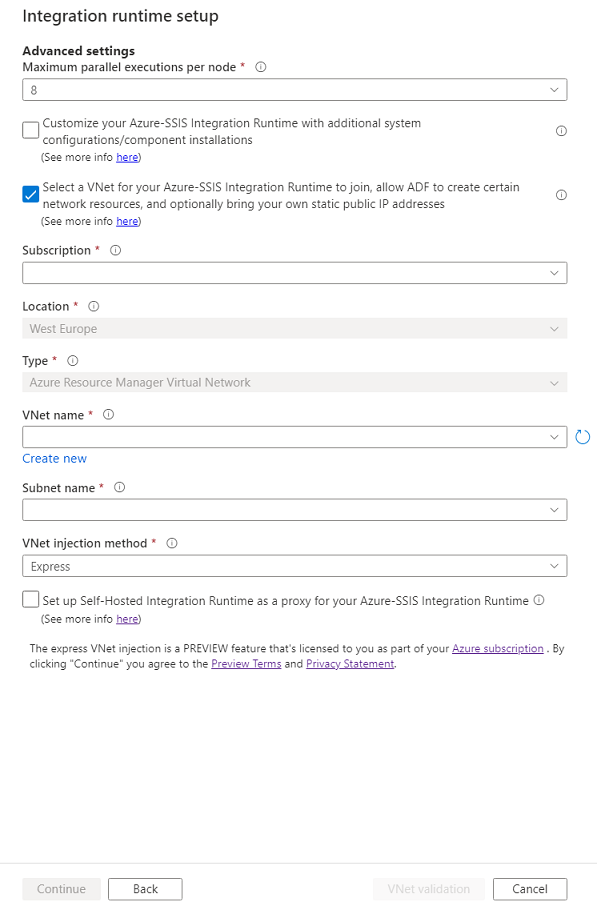
Task: Click info icon for Select a VNet option
Action: [x=561, y=195]
